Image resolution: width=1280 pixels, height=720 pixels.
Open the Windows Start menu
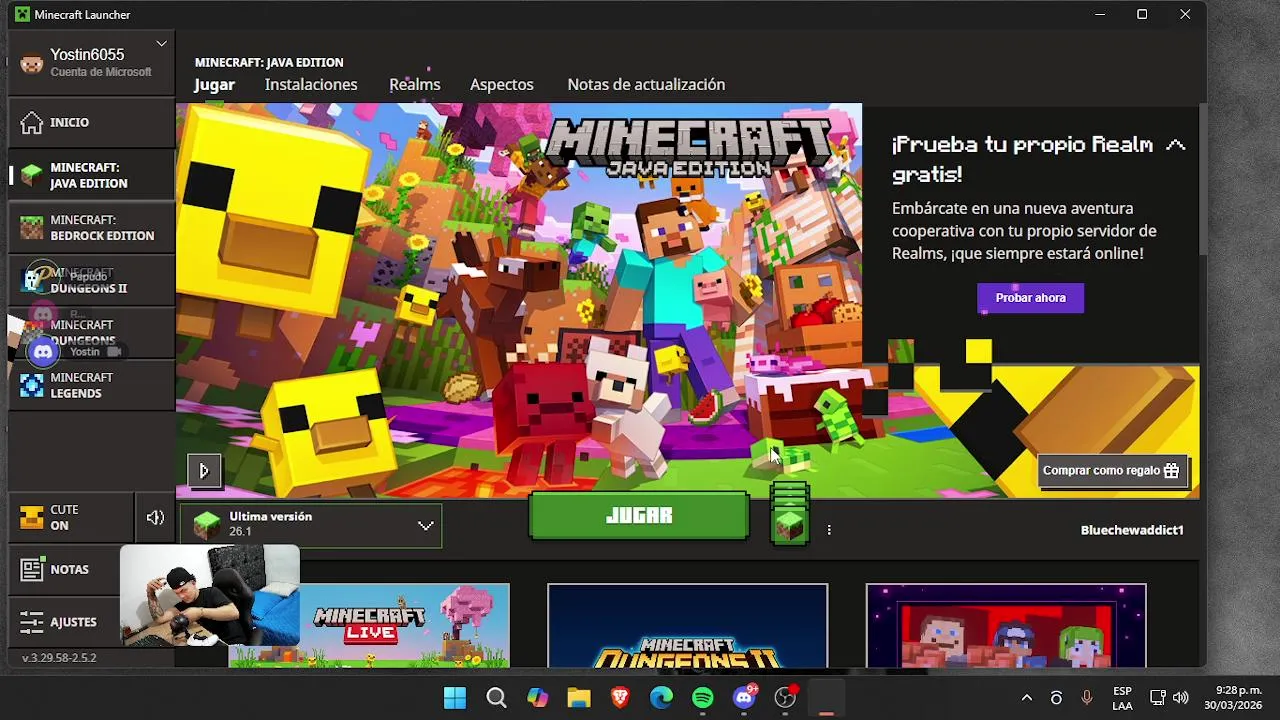point(454,698)
